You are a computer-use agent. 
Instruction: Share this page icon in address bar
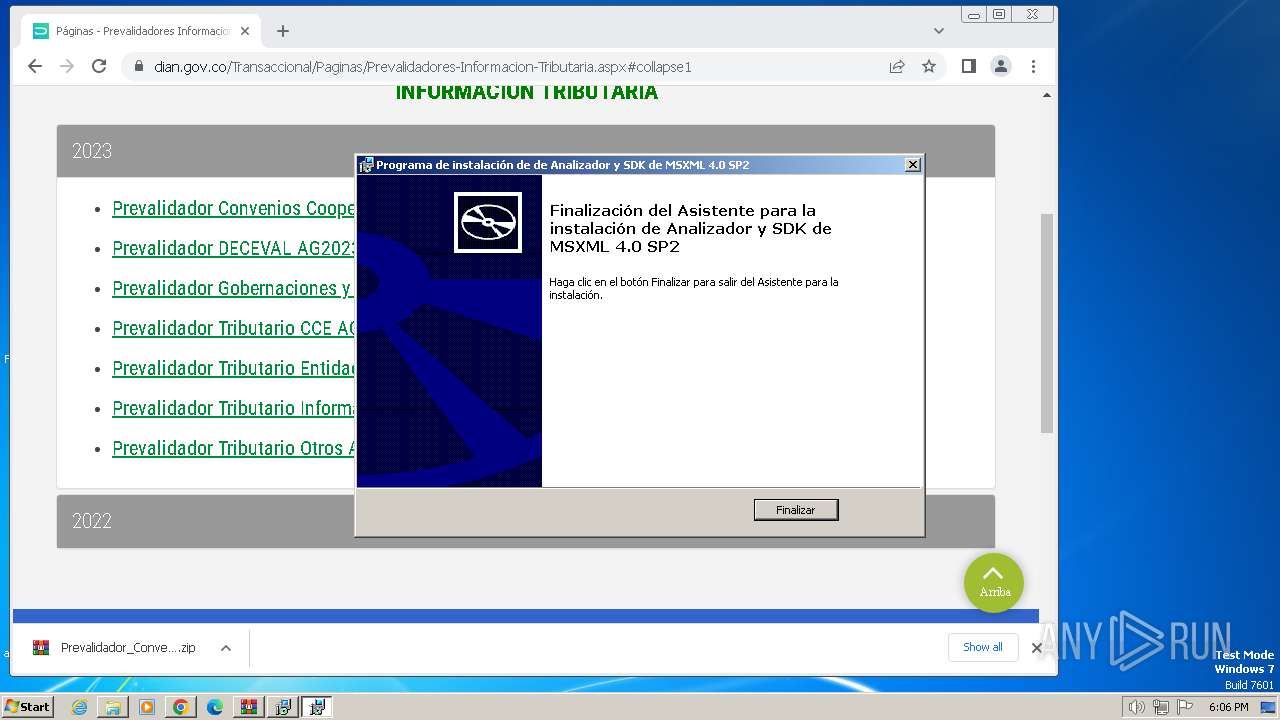tap(897, 66)
